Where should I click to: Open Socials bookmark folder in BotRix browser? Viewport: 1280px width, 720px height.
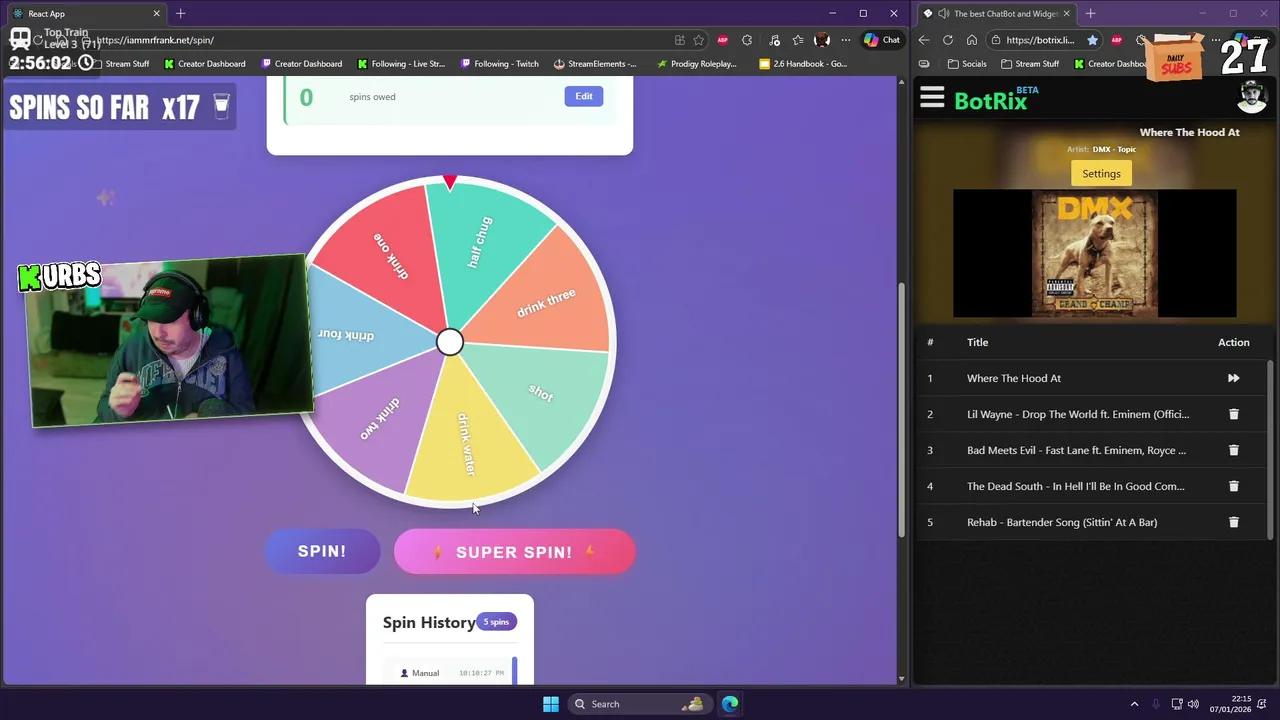pos(966,64)
